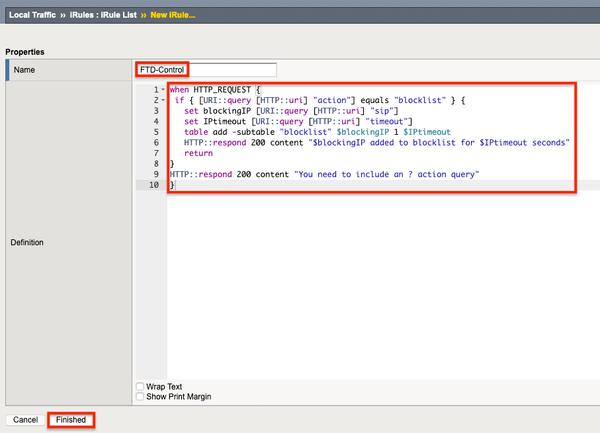The height and width of the screenshot is (433, 600).
Task: Click the Name field containing FTD-Control
Action: [205, 69]
